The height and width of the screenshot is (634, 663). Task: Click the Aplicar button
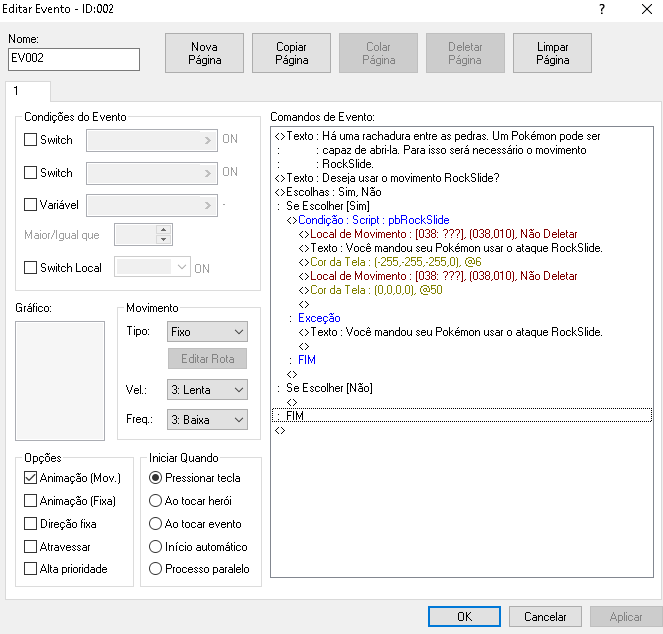[626, 617]
